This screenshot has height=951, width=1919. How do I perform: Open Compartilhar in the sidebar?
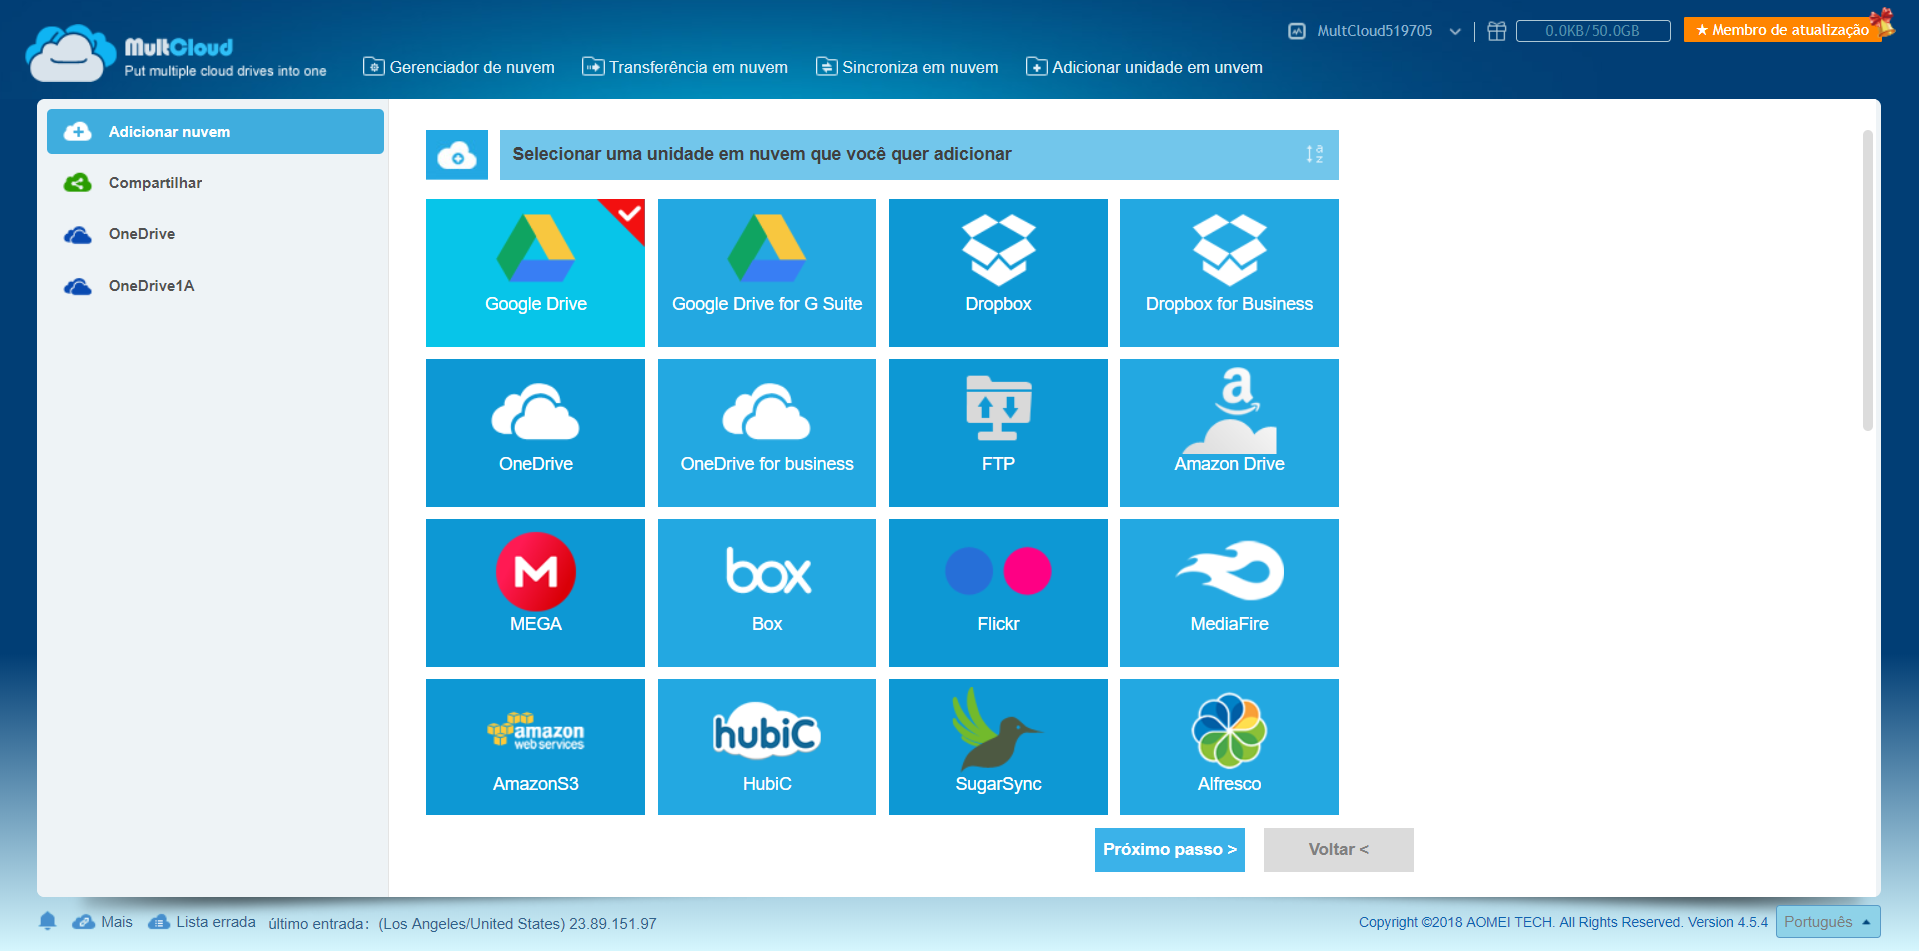click(x=215, y=183)
